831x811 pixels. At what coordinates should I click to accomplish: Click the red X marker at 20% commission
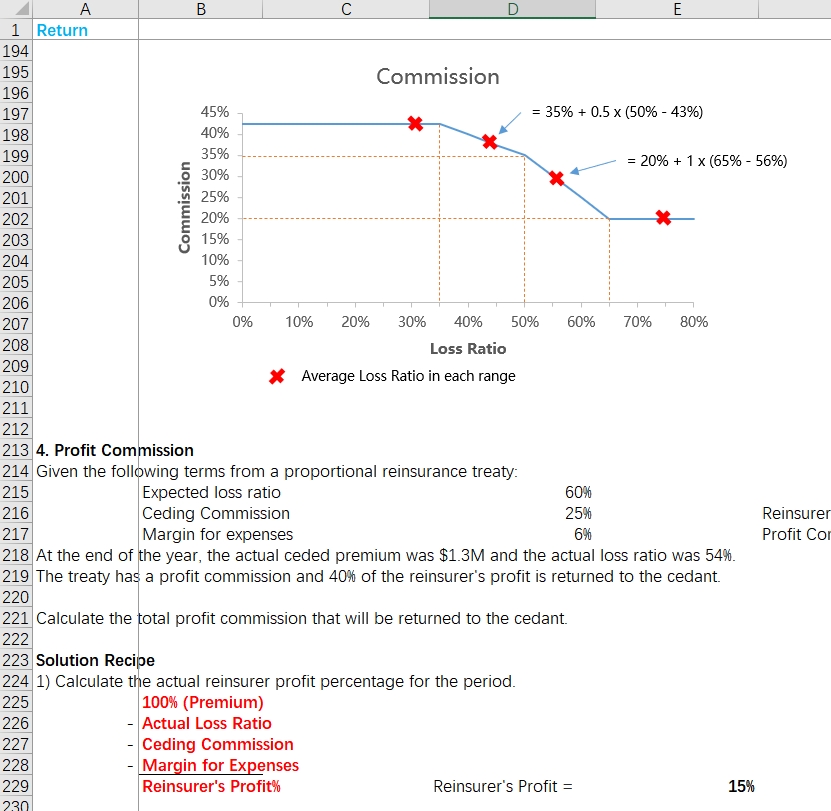(x=663, y=217)
